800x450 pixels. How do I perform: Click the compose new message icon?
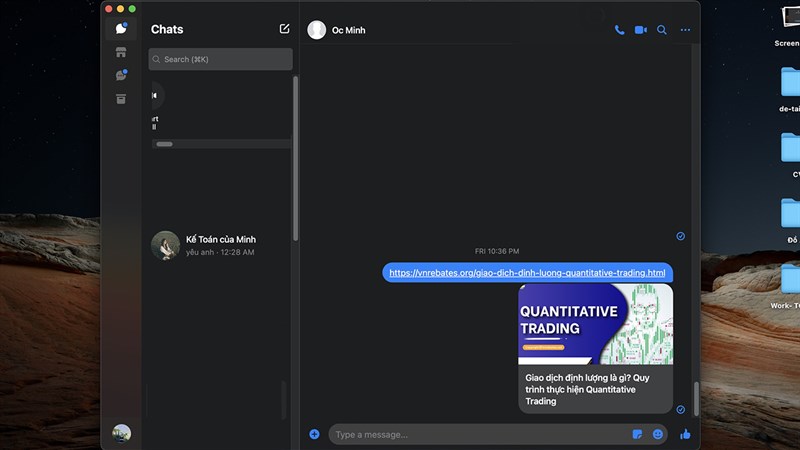point(284,29)
